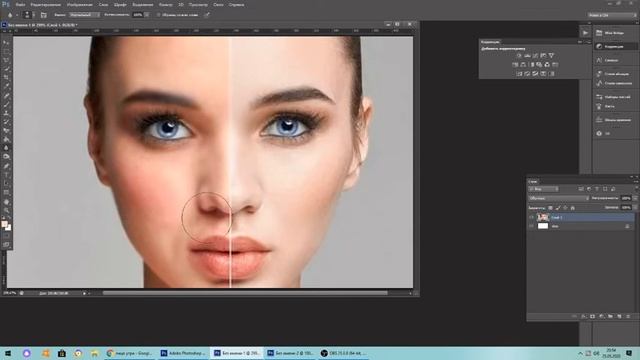Viewport: 640px width, 360px height.
Task: Open the layer filter type dropdown
Action: click(543, 189)
